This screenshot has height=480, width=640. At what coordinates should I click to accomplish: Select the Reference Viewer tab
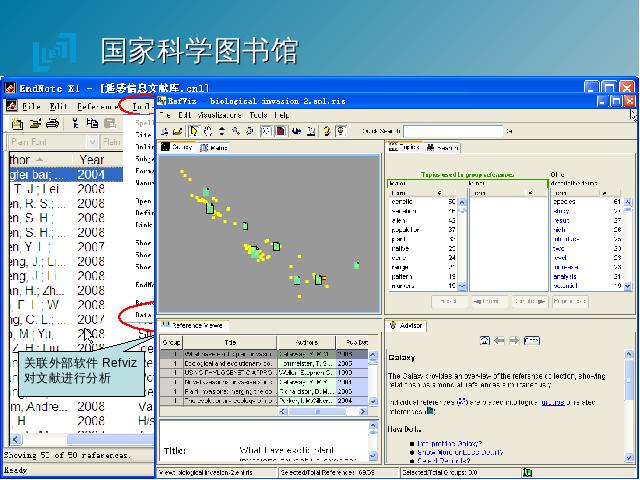tap(193, 325)
